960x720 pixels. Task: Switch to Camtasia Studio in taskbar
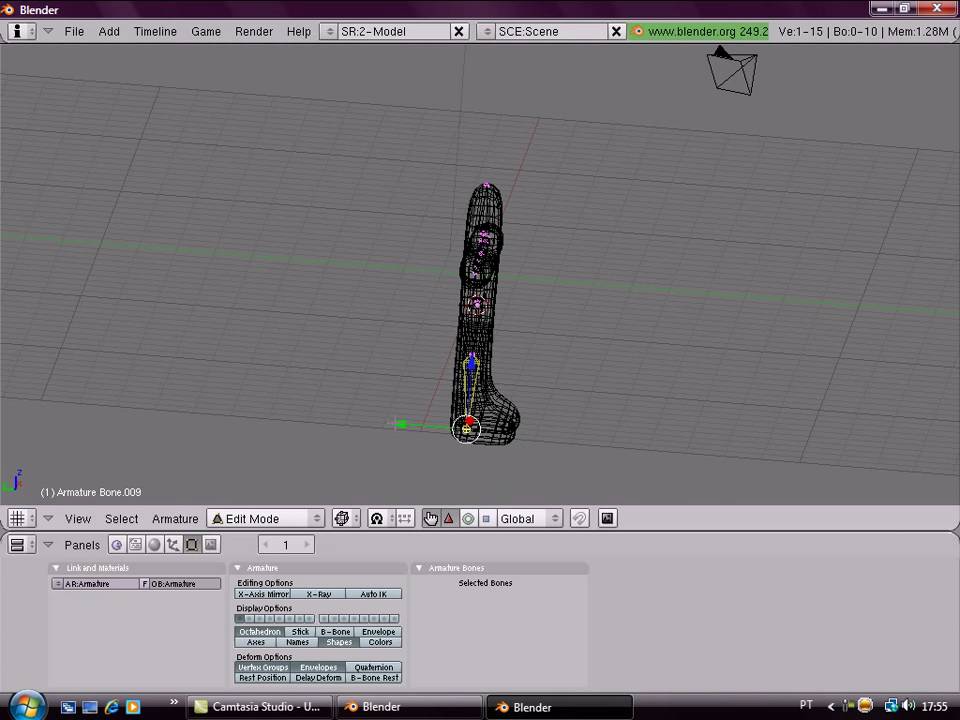pos(258,707)
